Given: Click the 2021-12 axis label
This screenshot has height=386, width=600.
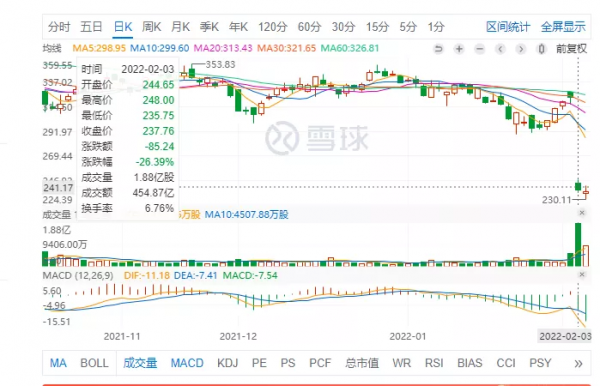Looking at the screenshot, I should point(238,337).
